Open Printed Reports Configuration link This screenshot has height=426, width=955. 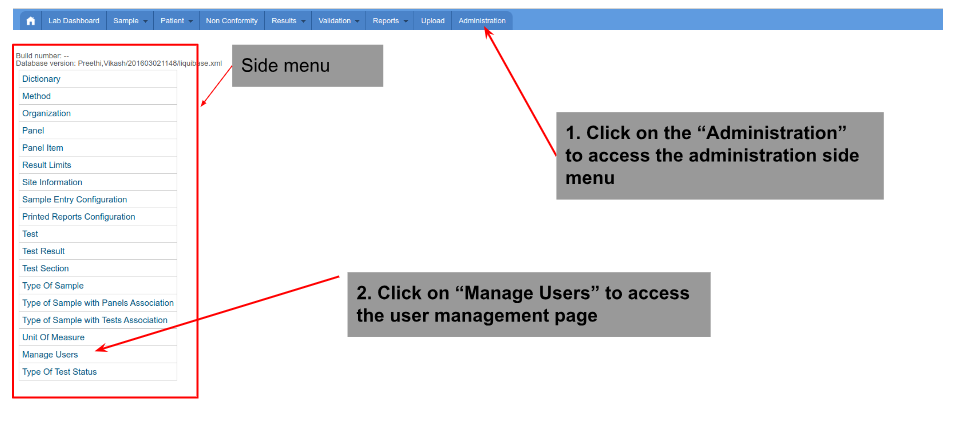(79, 217)
